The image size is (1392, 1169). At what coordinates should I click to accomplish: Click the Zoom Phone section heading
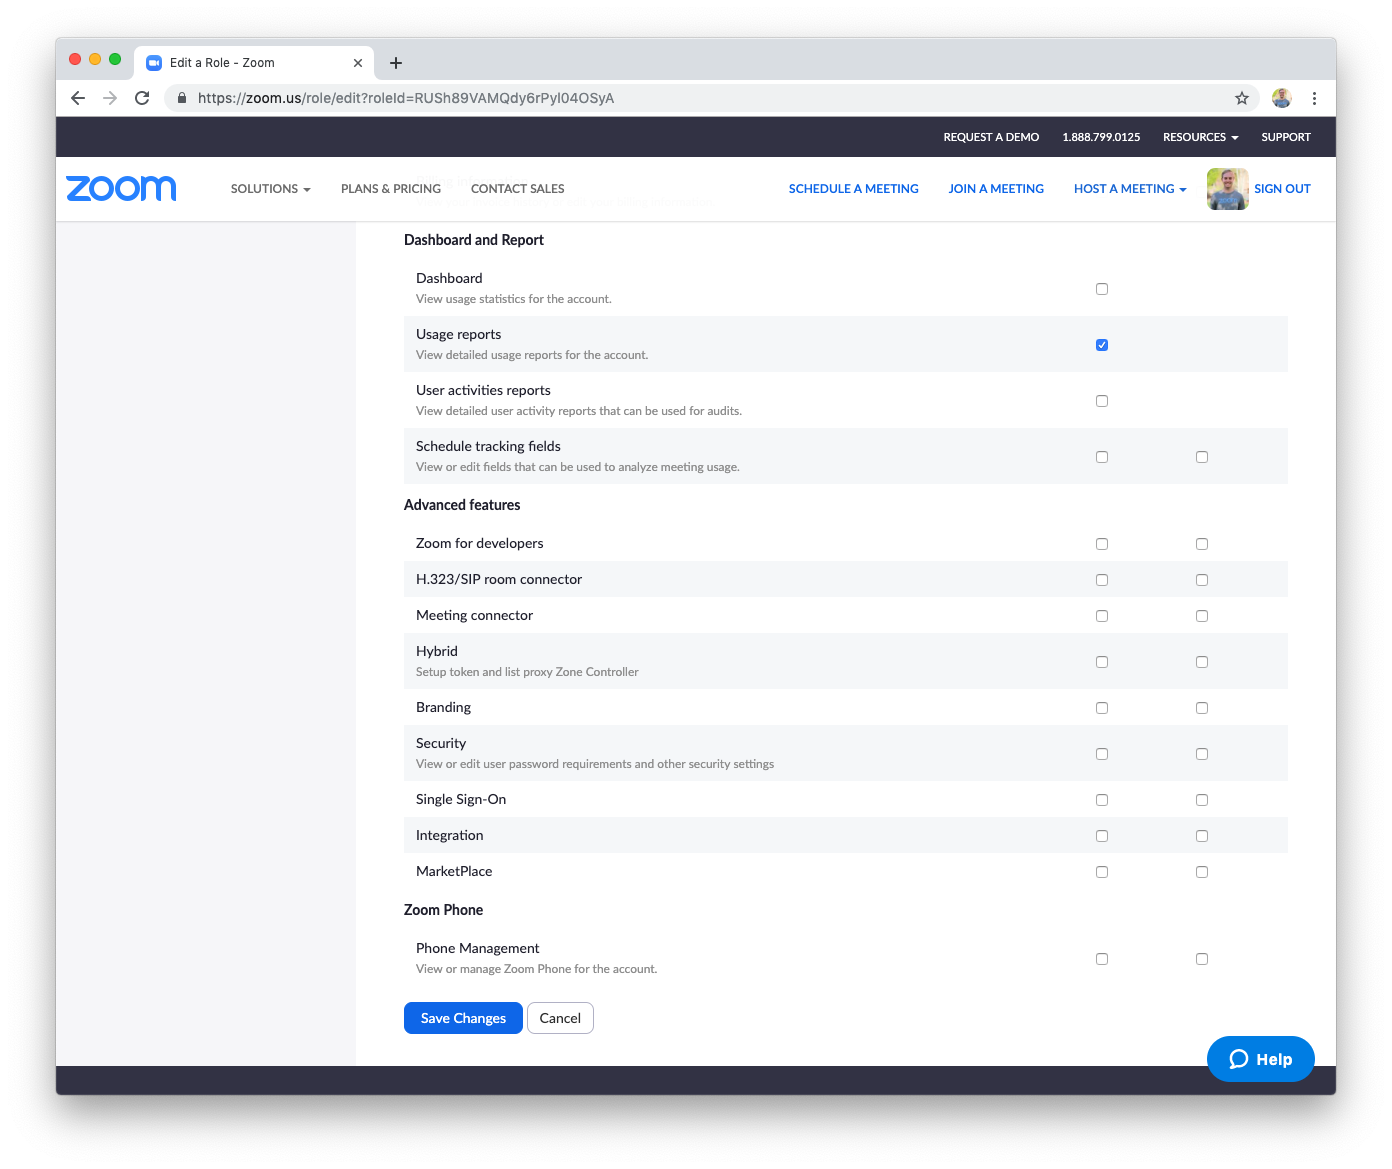point(443,910)
